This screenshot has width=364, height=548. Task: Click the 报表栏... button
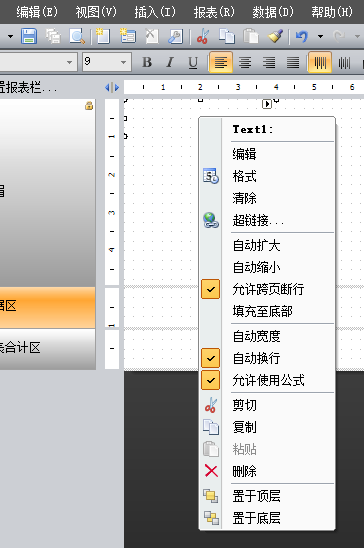coord(28,87)
